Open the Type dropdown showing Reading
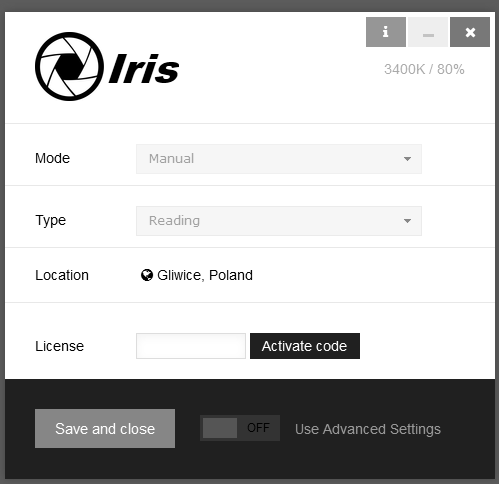Viewport: 499px width, 484px height. (279, 221)
